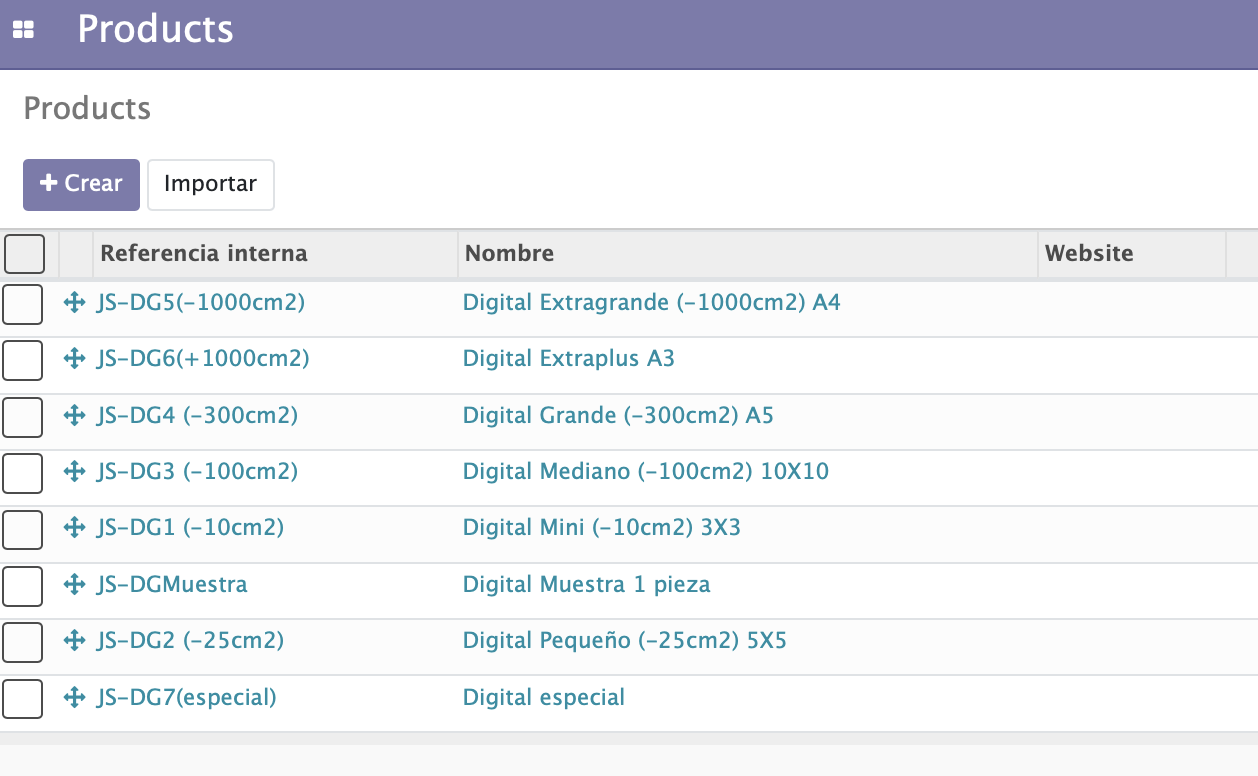This screenshot has height=776, width=1258.
Task: Click drag handle for JS-DG3 (-100cm2) row
Action: 73,471
